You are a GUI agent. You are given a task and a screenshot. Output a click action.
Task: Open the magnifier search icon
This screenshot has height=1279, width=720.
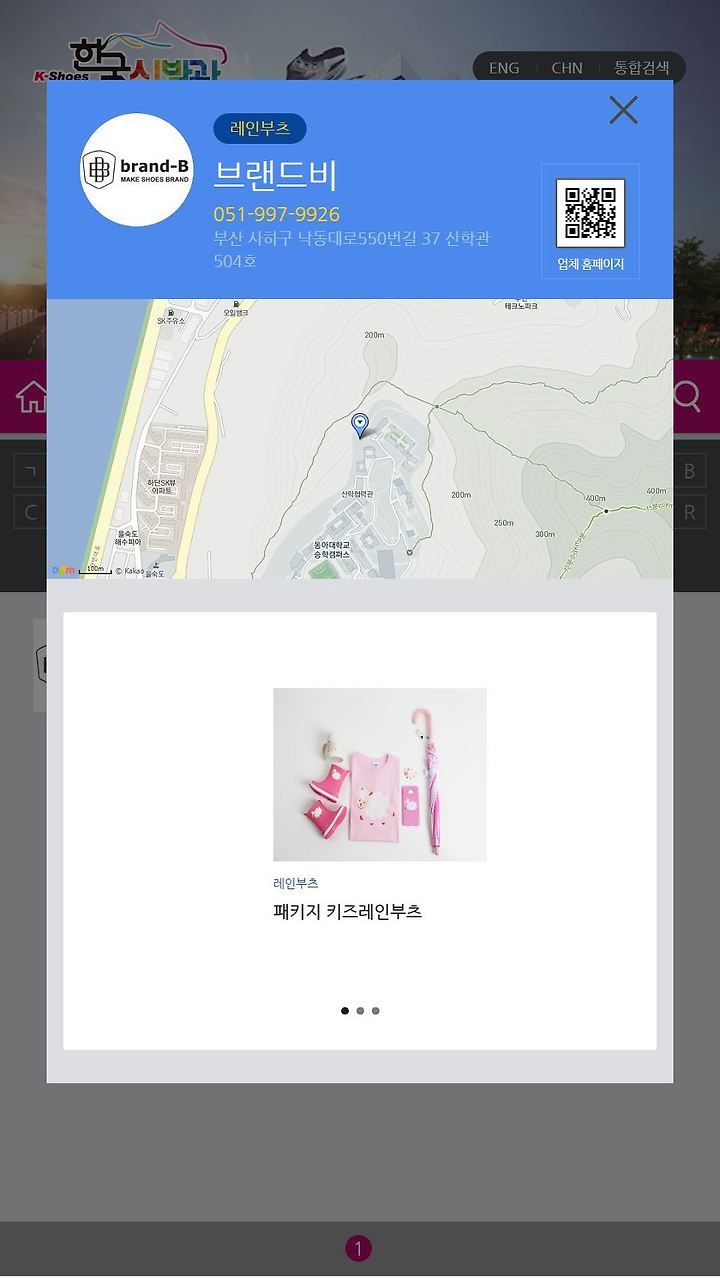click(687, 396)
